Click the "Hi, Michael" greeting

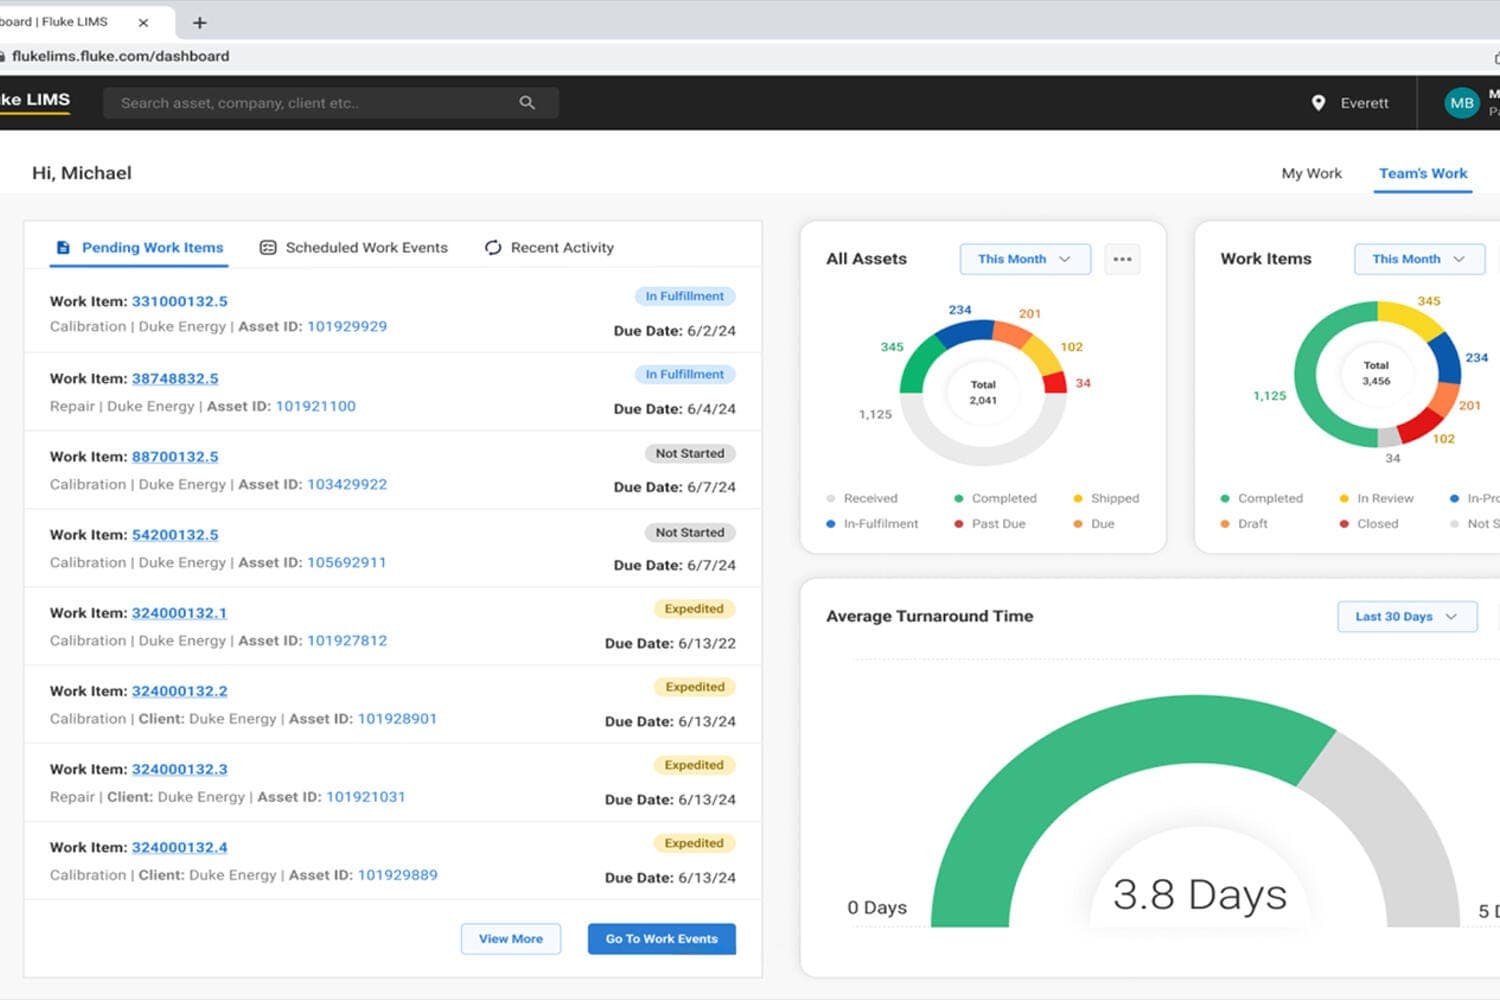(82, 173)
